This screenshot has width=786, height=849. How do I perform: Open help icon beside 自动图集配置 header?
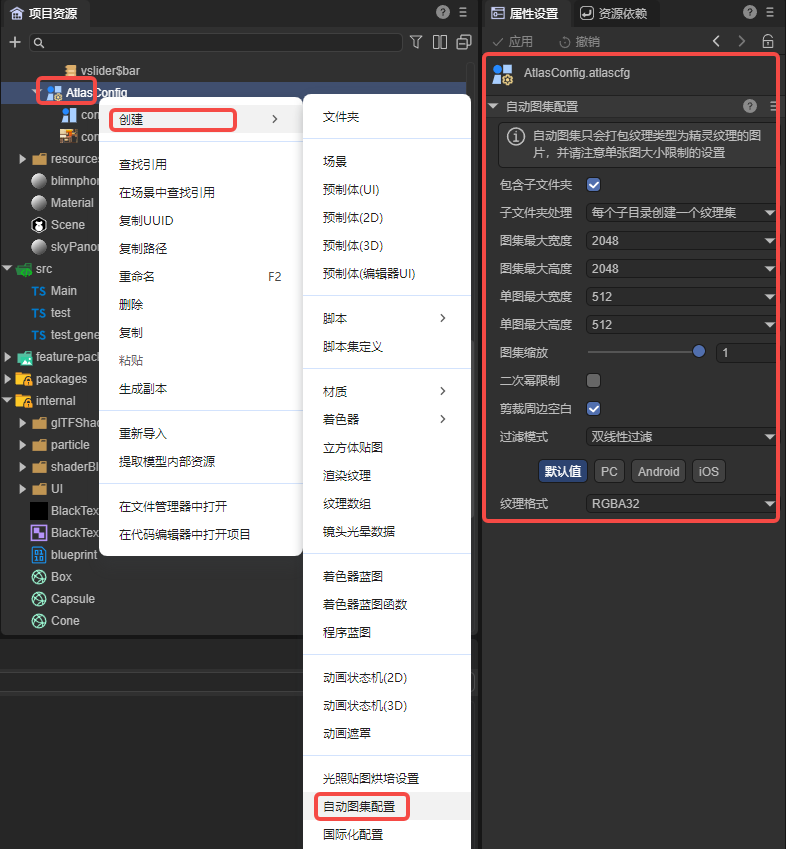pyautogui.click(x=750, y=106)
